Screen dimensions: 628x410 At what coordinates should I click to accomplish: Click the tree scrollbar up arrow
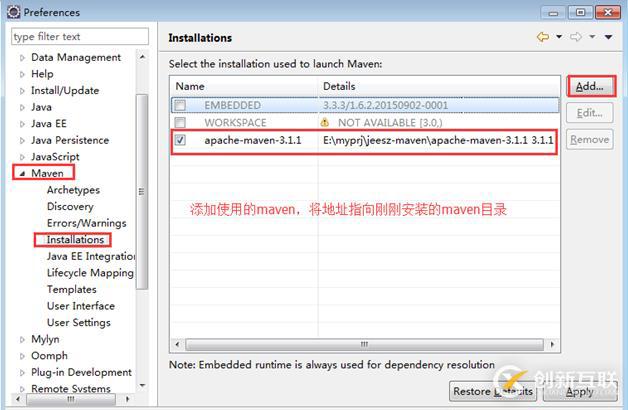click(142, 57)
